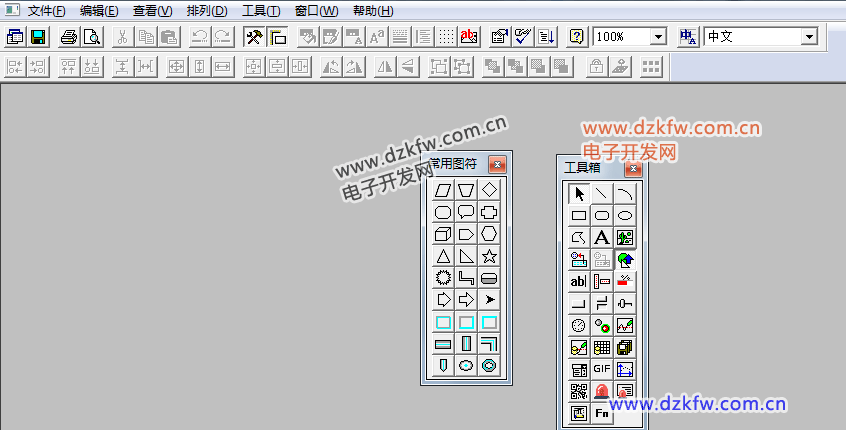Select the text label 'A' tool

tap(602, 237)
